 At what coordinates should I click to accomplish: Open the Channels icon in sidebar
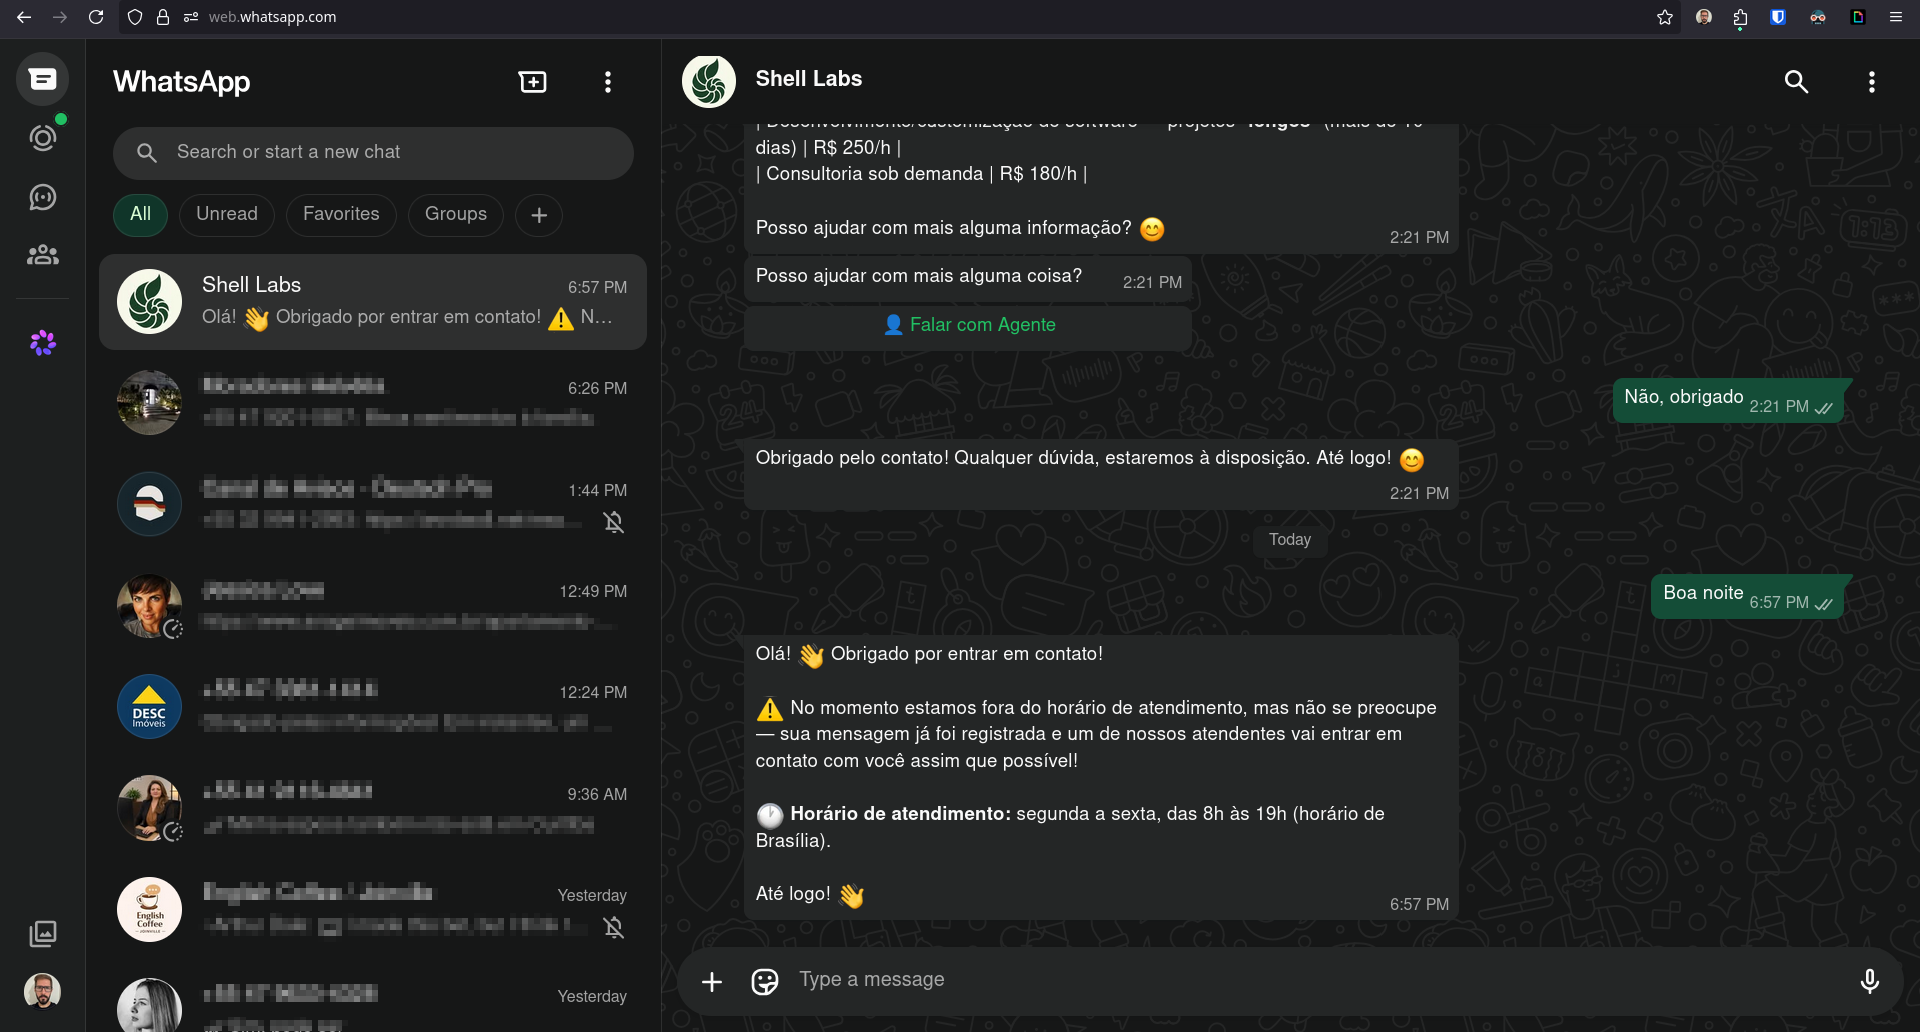pyautogui.click(x=42, y=197)
